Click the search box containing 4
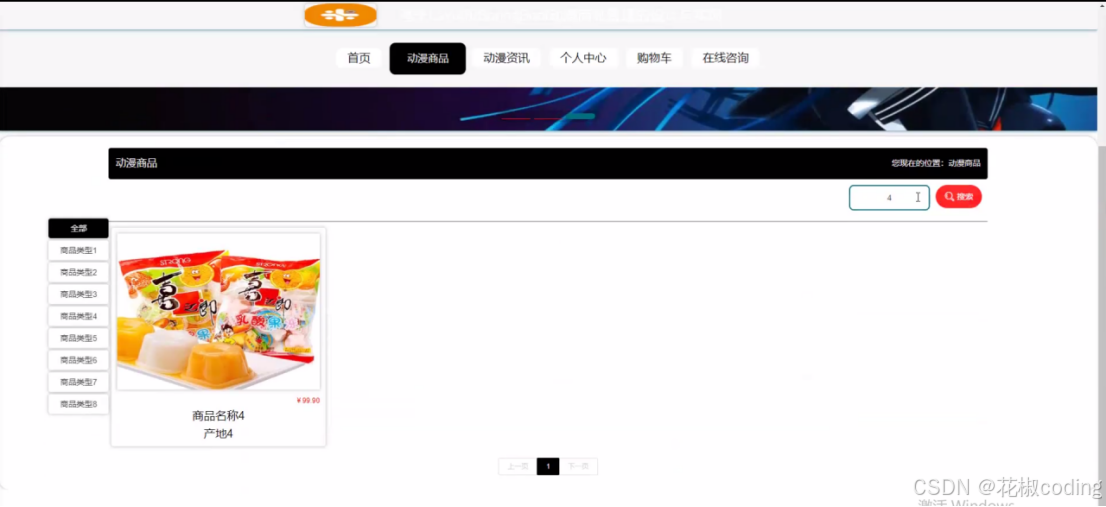This screenshot has width=1106, height=507. [889, 197]
